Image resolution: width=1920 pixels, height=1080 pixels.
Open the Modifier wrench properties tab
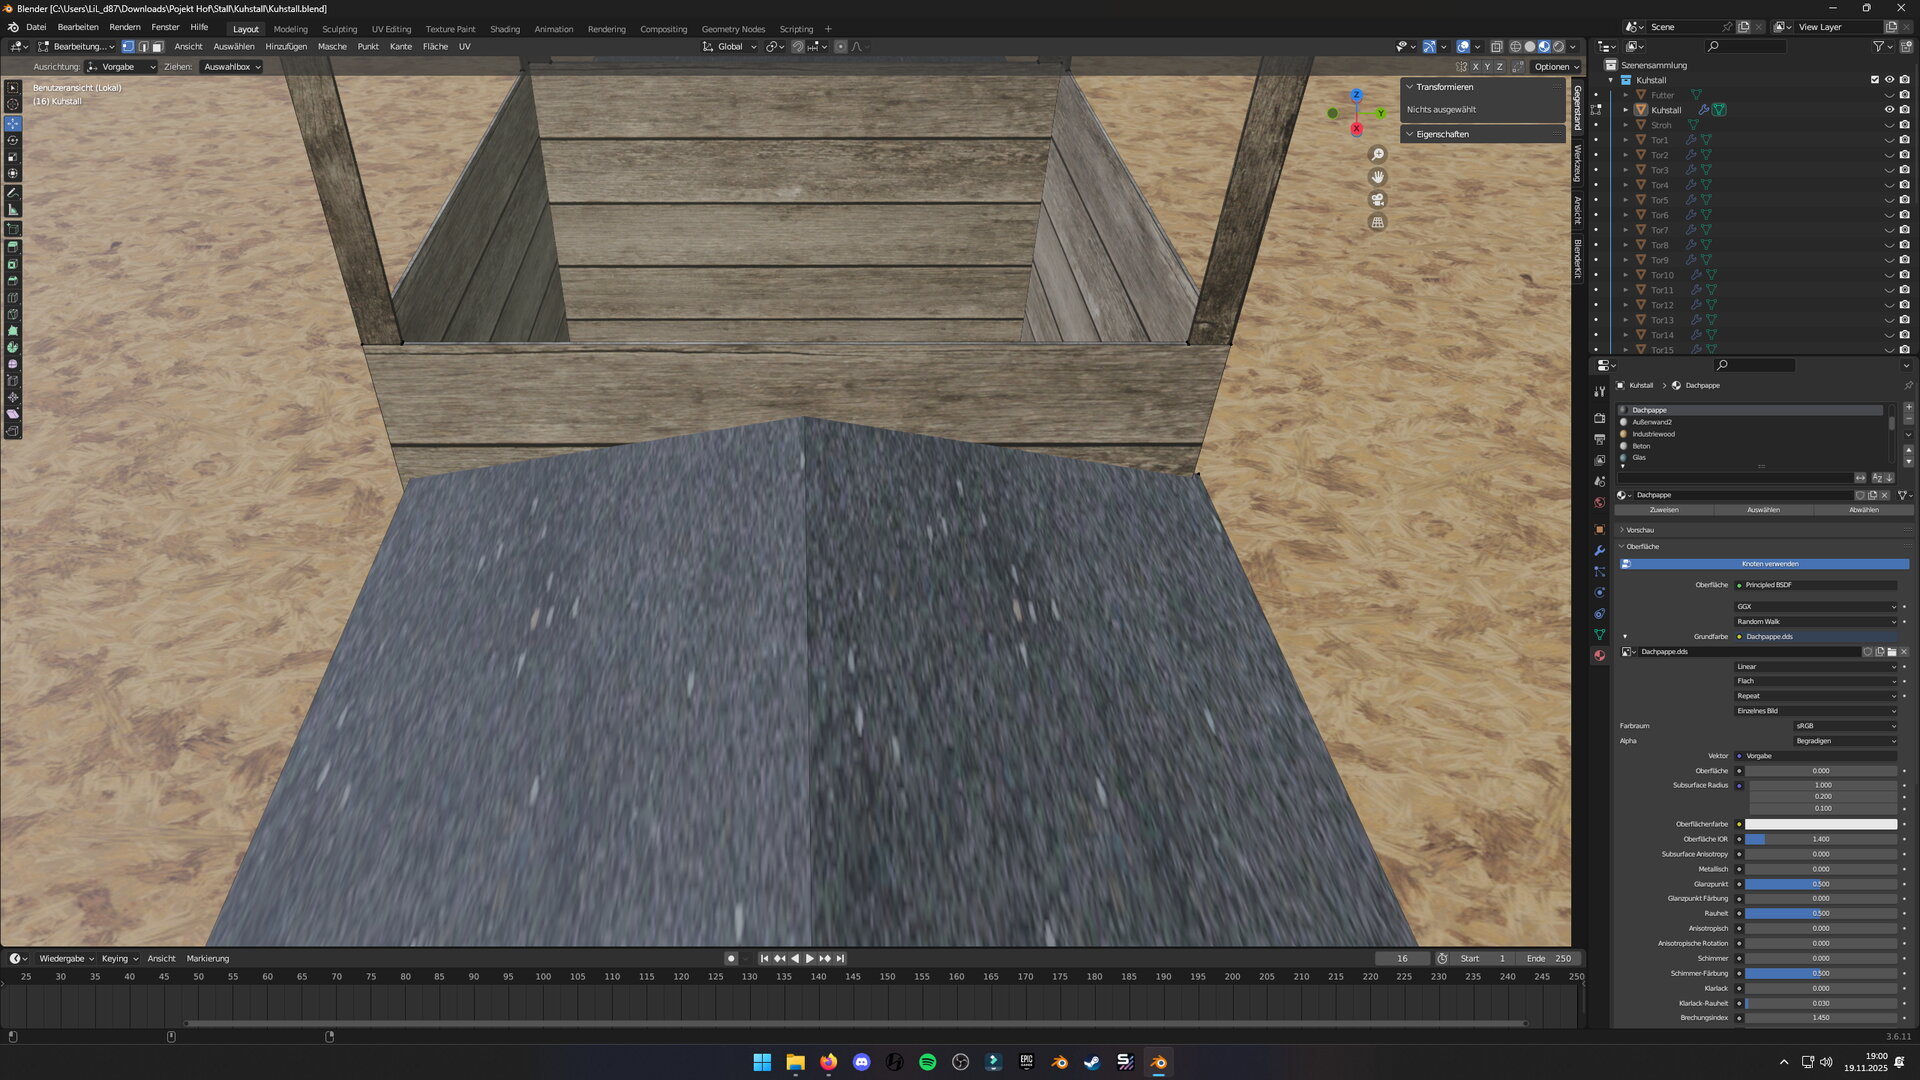pyautogui.click(x=1599, y=551)
